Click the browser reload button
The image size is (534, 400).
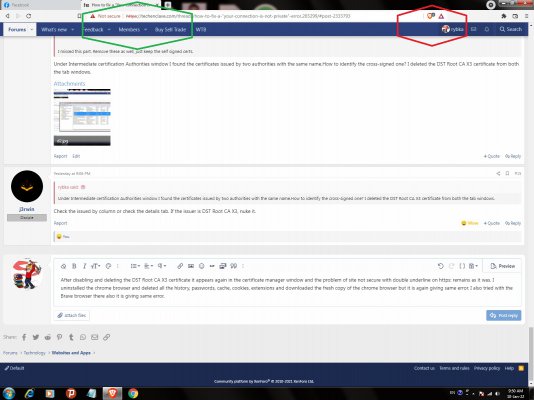coord(29,16)
